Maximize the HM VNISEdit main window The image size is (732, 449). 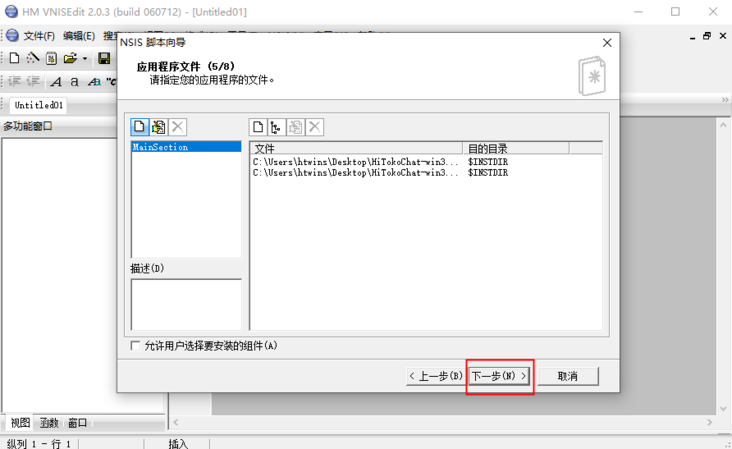(x=676, y=12)
